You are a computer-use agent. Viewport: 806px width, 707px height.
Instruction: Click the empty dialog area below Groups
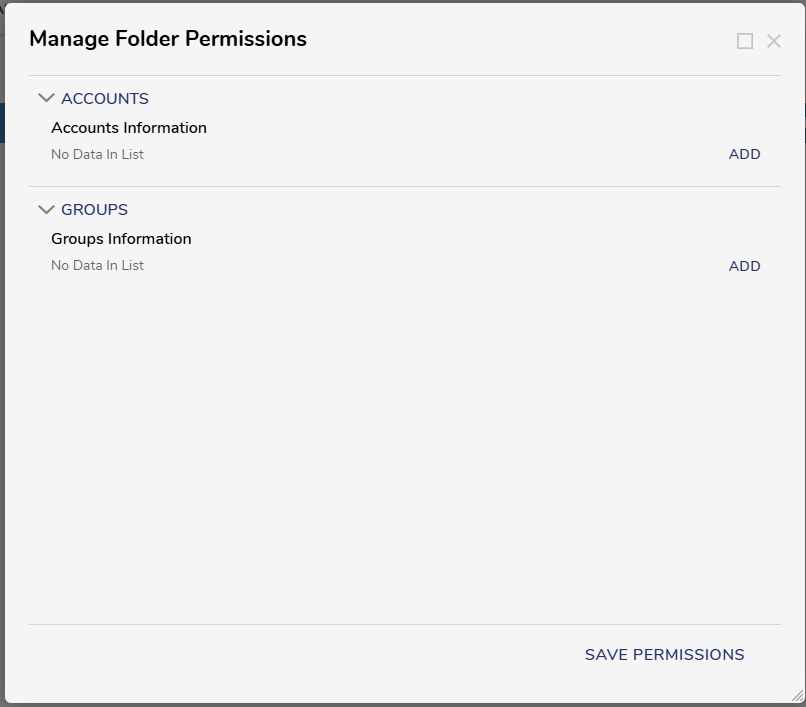[x=405, y=447]
